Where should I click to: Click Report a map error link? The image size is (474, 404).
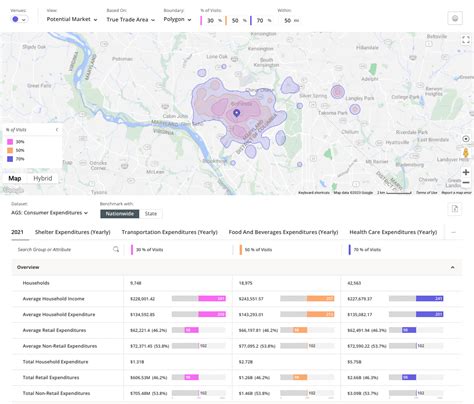(456, 193)
